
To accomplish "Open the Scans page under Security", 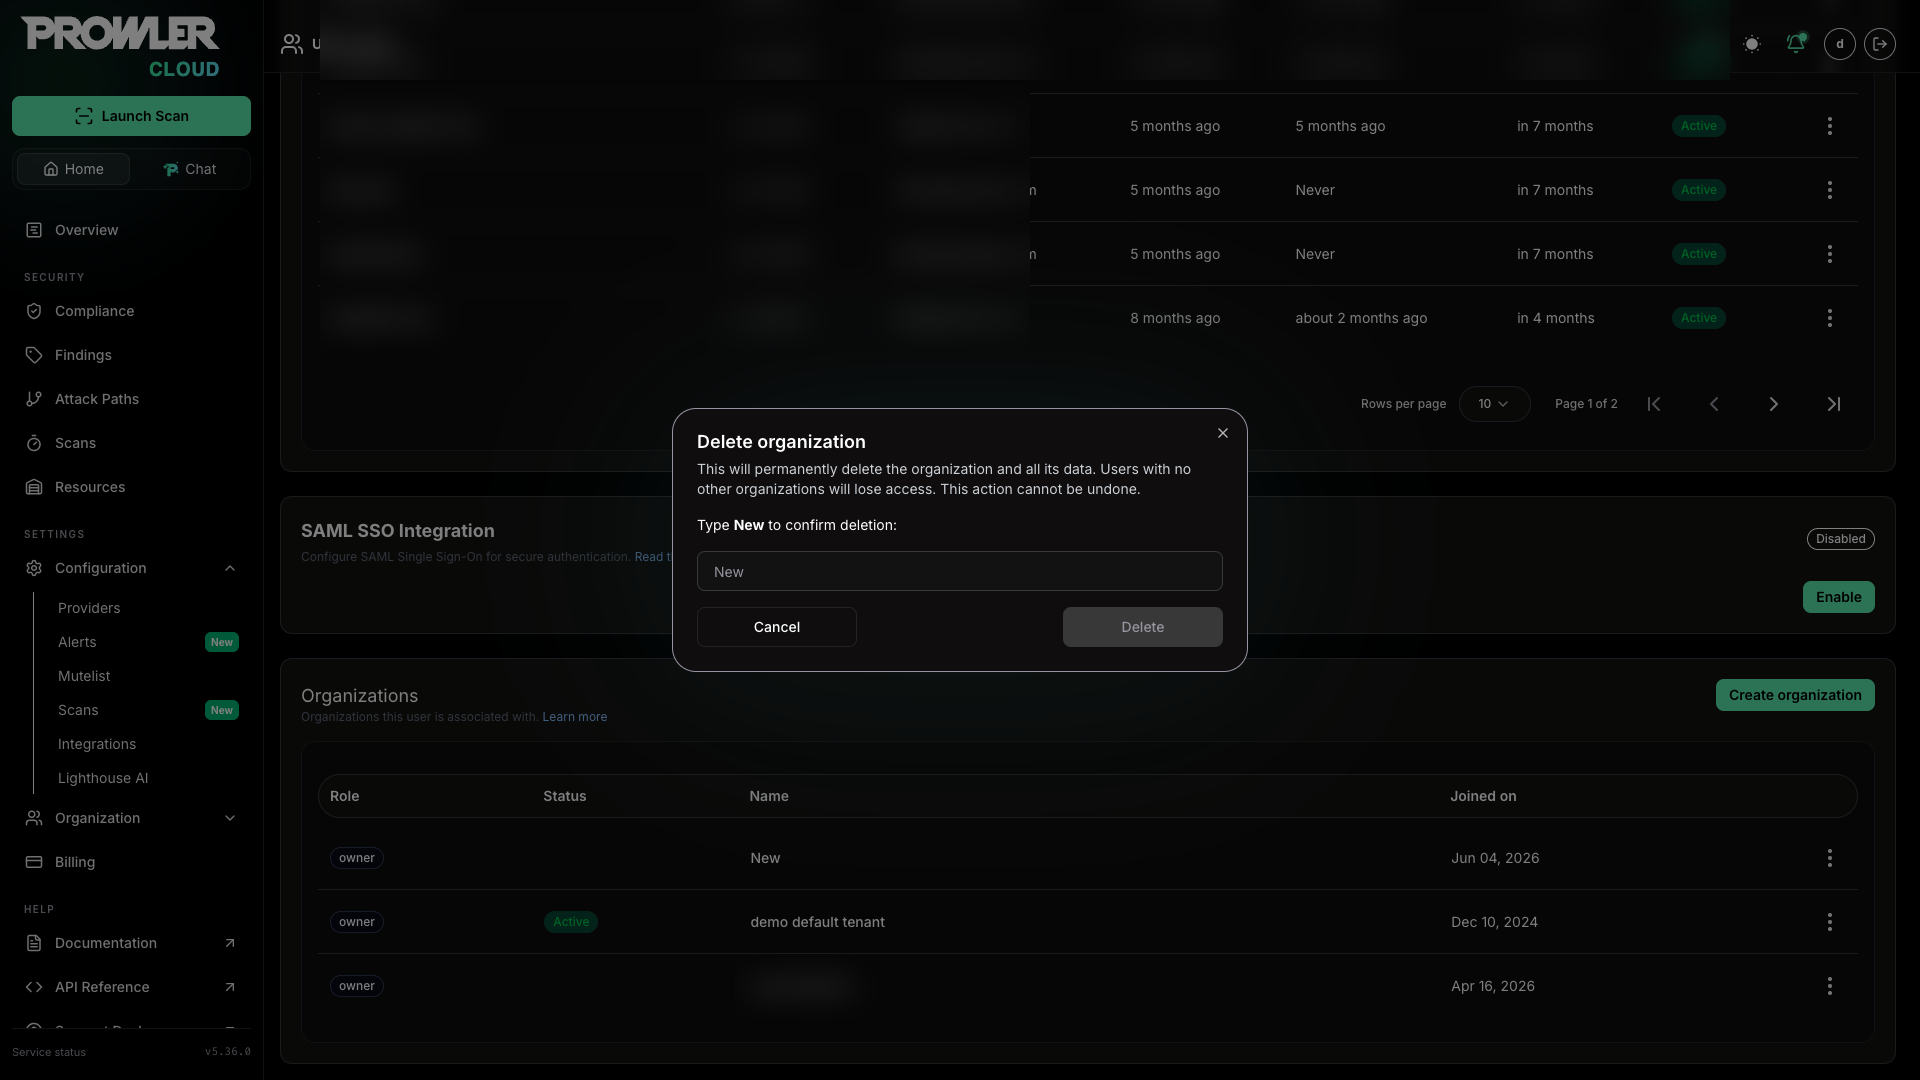I will [75, 443].
